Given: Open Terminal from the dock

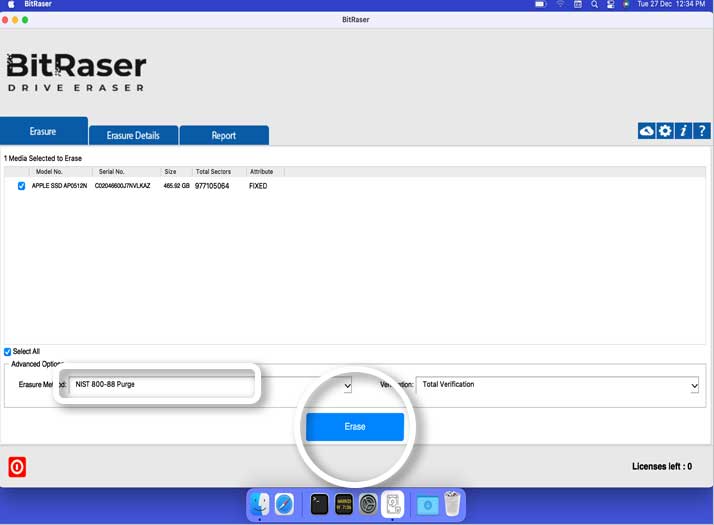Looking at the screenshot, I should click(x=319, y=505).
